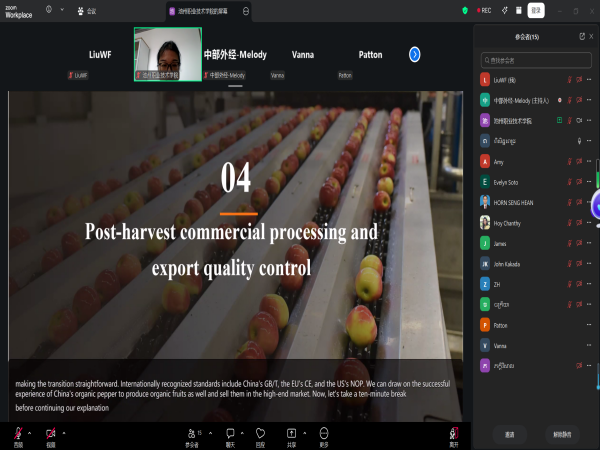The height and width of the screenshot is (450, 600).
Task: Click video icon in HORN SENG HEAN row
Action: pyautogui.click(x=579, y=202)
